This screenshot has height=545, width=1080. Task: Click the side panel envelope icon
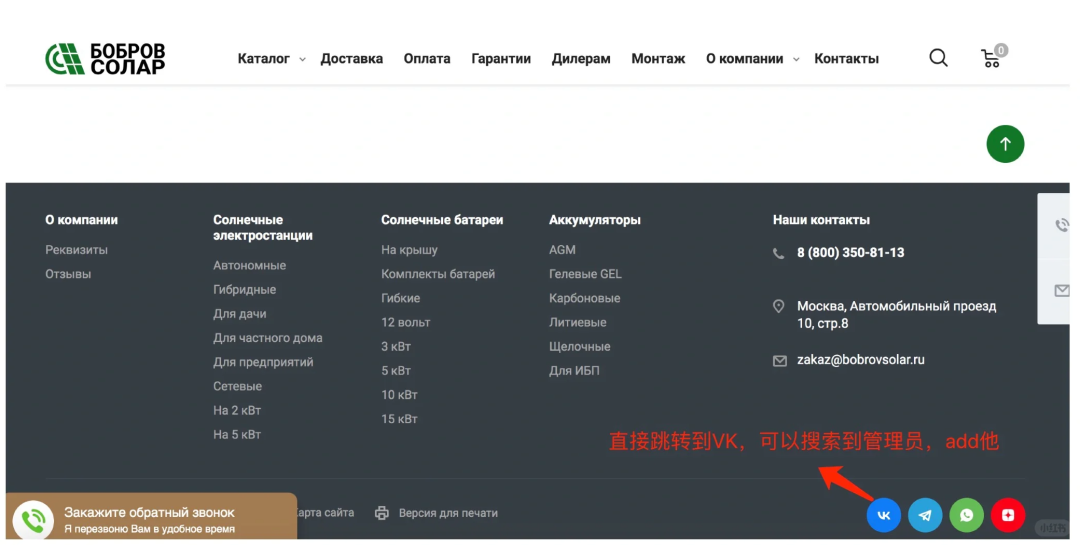click(x=1062, y=290)
